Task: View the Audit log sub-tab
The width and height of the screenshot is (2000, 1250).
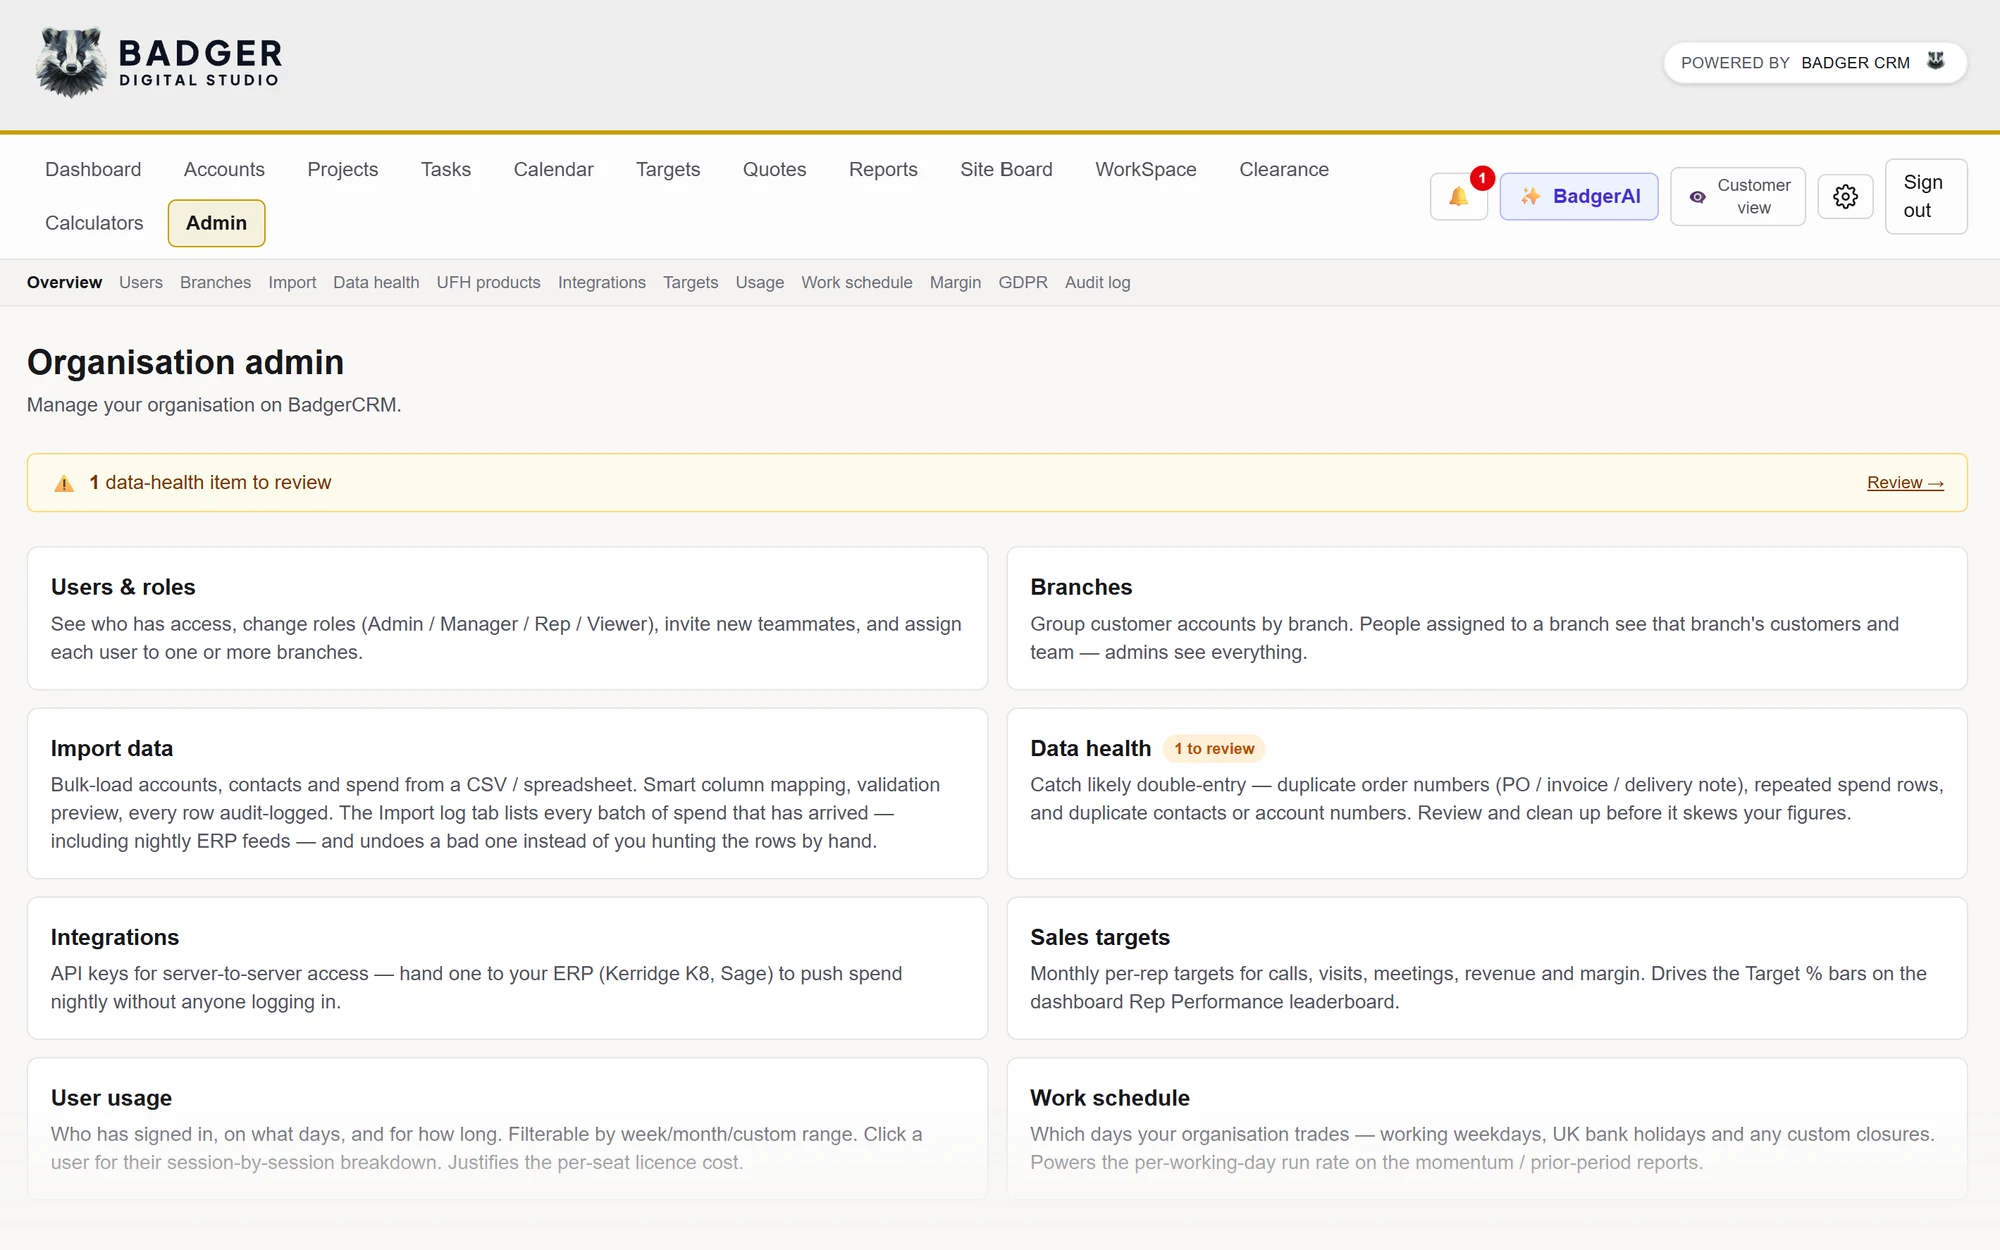Action: click(1097, 283)
